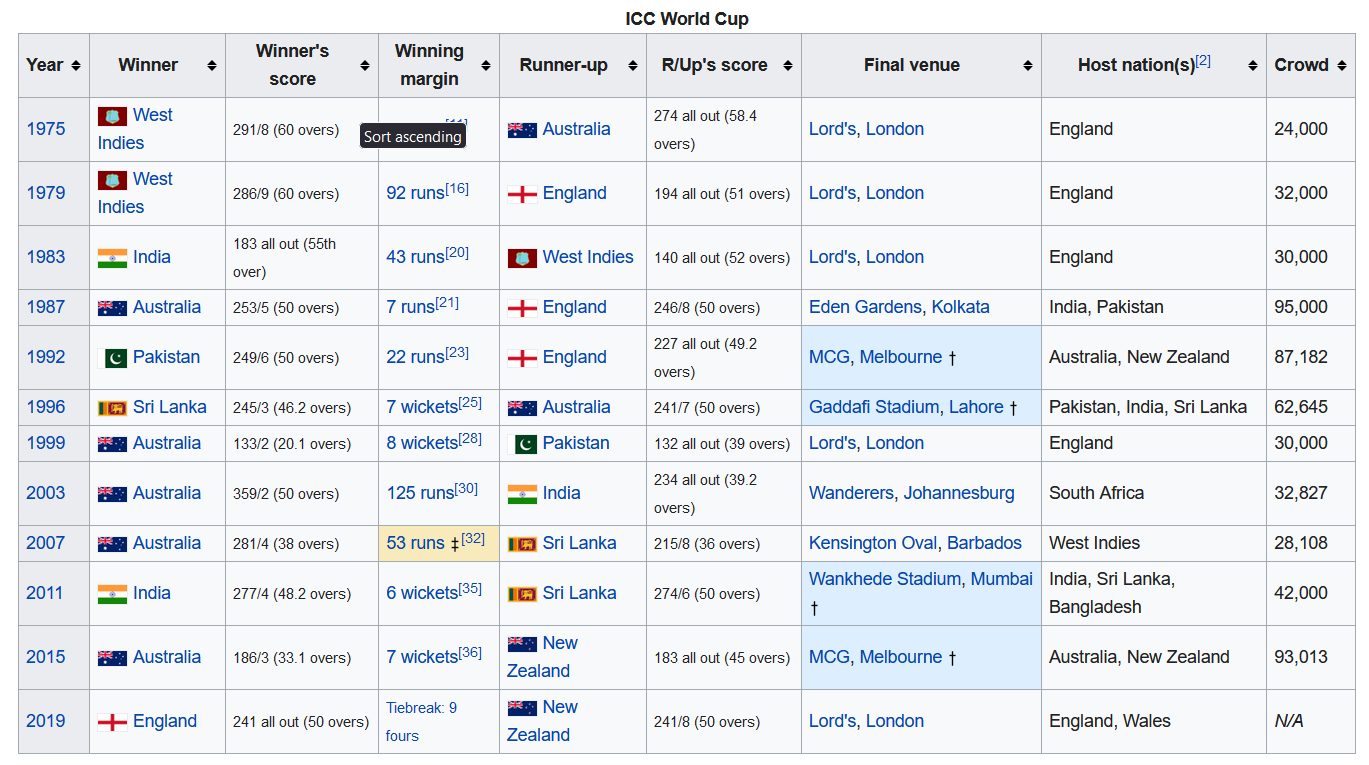Screen dimensions: 1369x765
Task: Open Melbourne link in 2015 row
Action: [901, 657]
